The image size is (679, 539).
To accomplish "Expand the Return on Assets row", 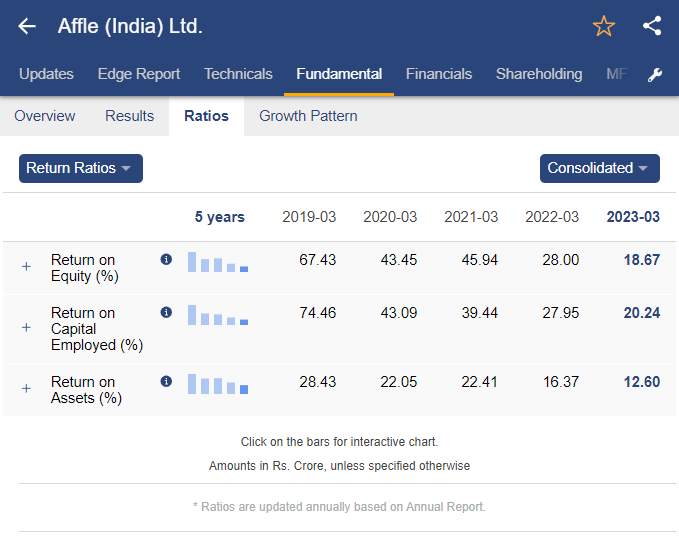I will pos(26,388).
